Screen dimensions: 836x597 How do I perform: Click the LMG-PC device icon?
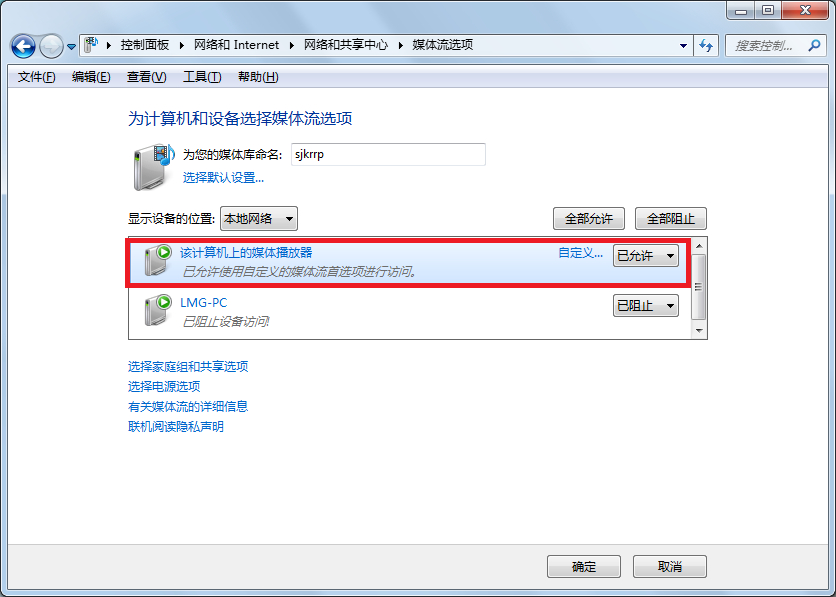[158, 310]
